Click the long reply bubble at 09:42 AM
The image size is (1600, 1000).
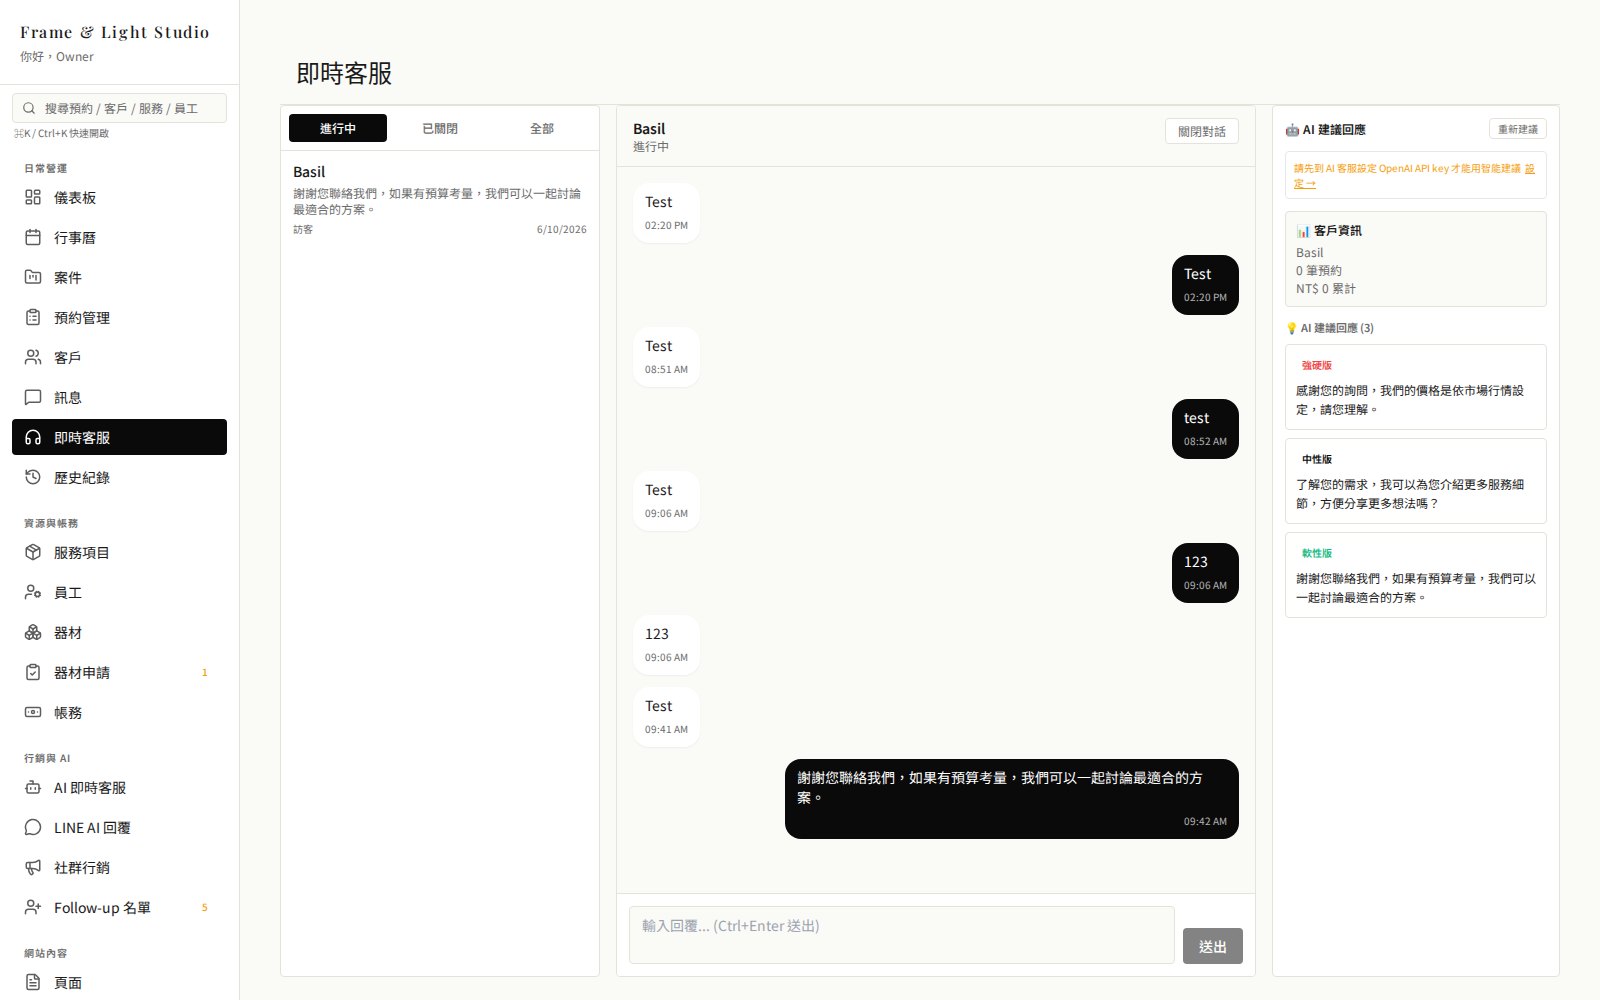point(1012,799)
